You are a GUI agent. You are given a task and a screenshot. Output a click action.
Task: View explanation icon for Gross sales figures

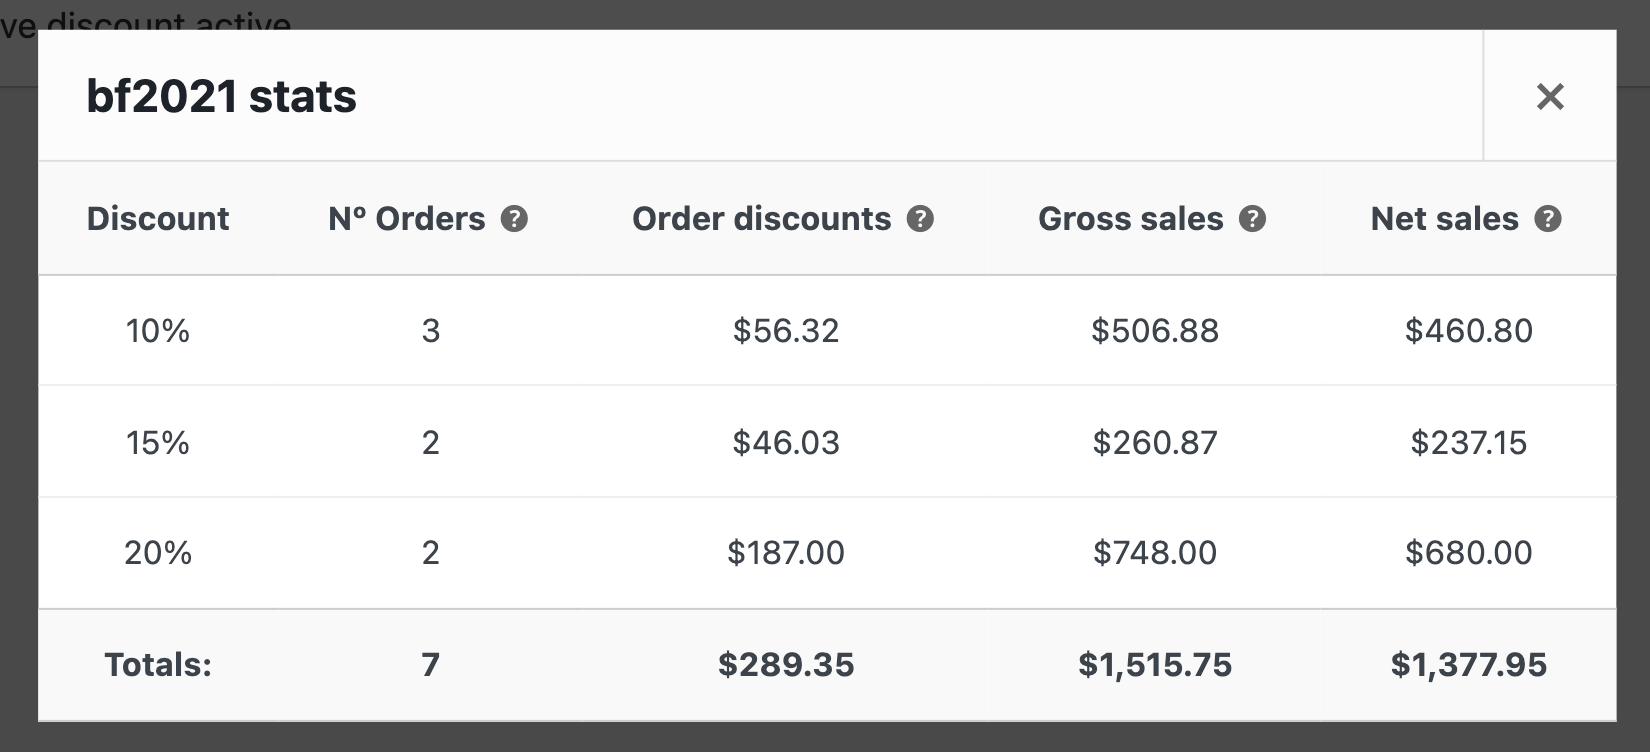pos(1253,218)
